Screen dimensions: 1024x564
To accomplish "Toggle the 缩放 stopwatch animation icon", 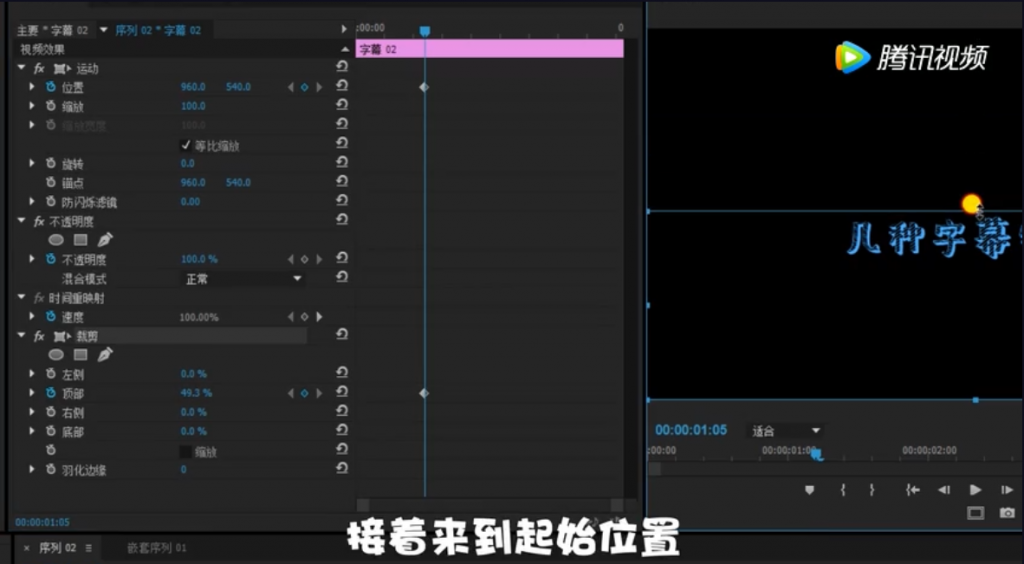I will pyautogui.click(x=51, y=106).
